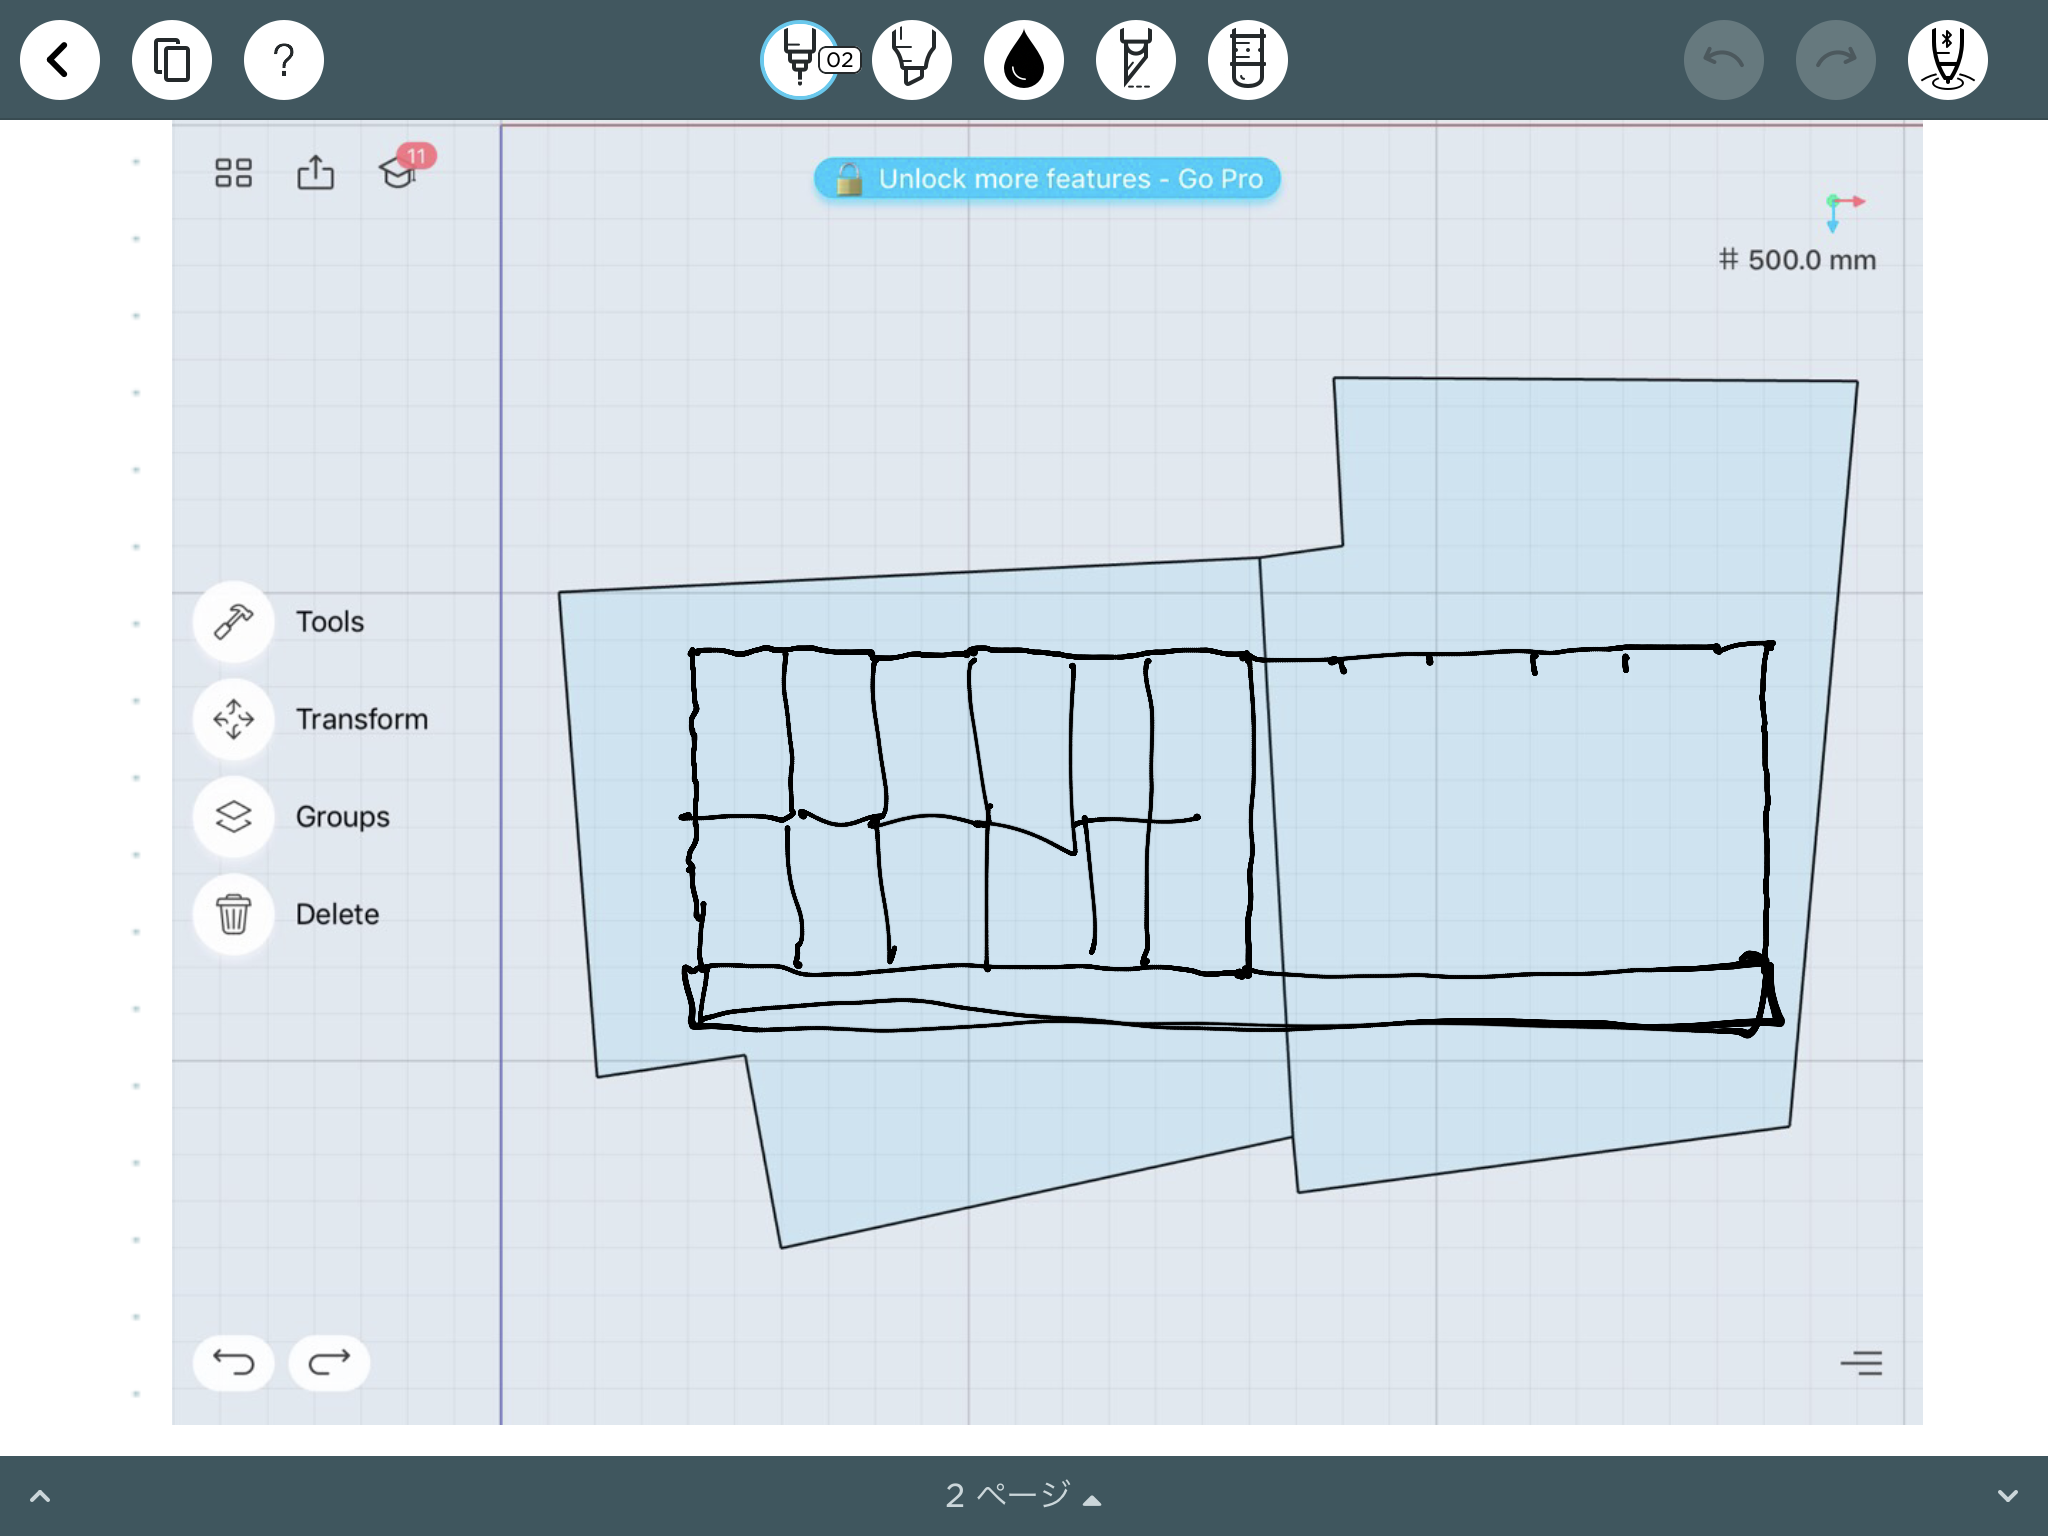Click the canvas undo arrow button

point(233,1363)
